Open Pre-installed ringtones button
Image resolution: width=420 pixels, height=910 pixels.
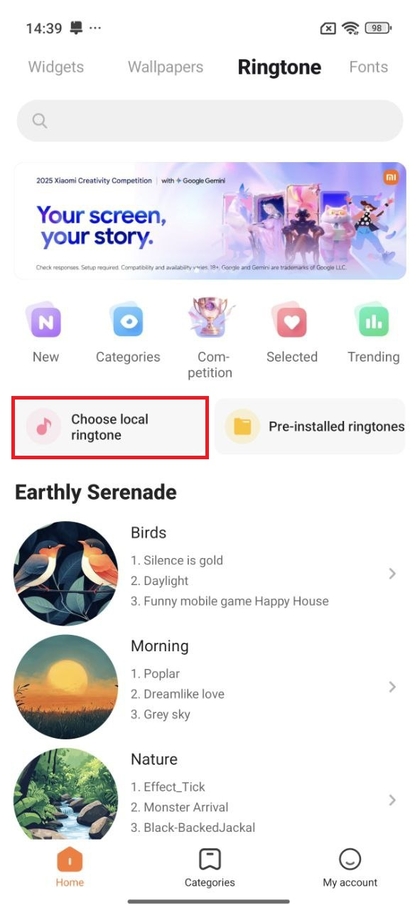(x=309, y=427)
